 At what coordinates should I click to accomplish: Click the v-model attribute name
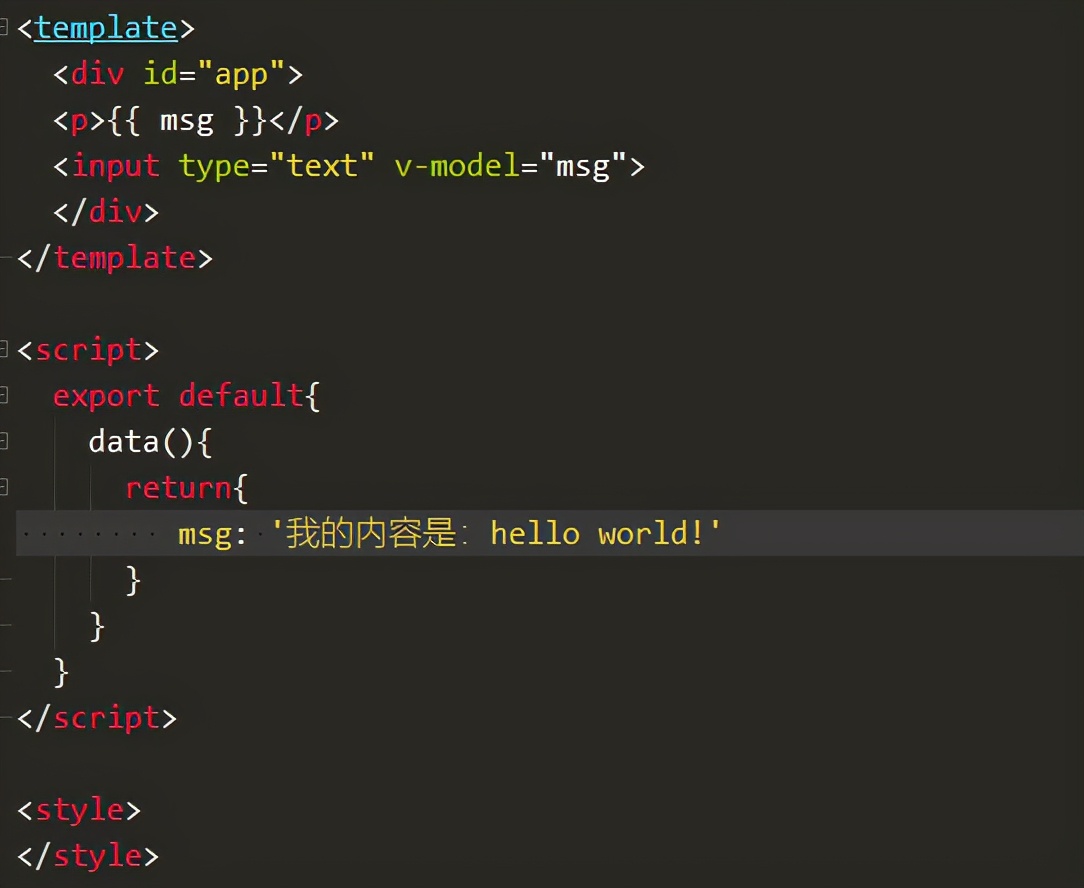coord(457,166)
